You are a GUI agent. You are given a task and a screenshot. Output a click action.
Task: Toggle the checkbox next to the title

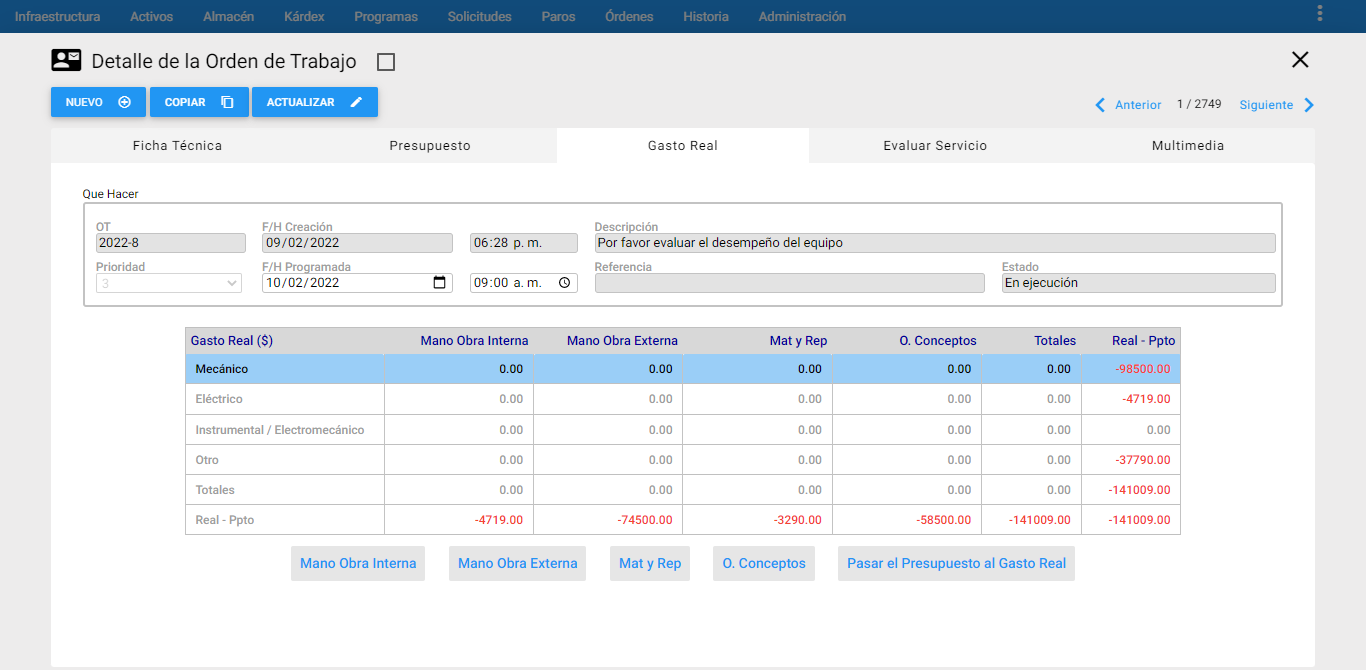click(386, 62)
